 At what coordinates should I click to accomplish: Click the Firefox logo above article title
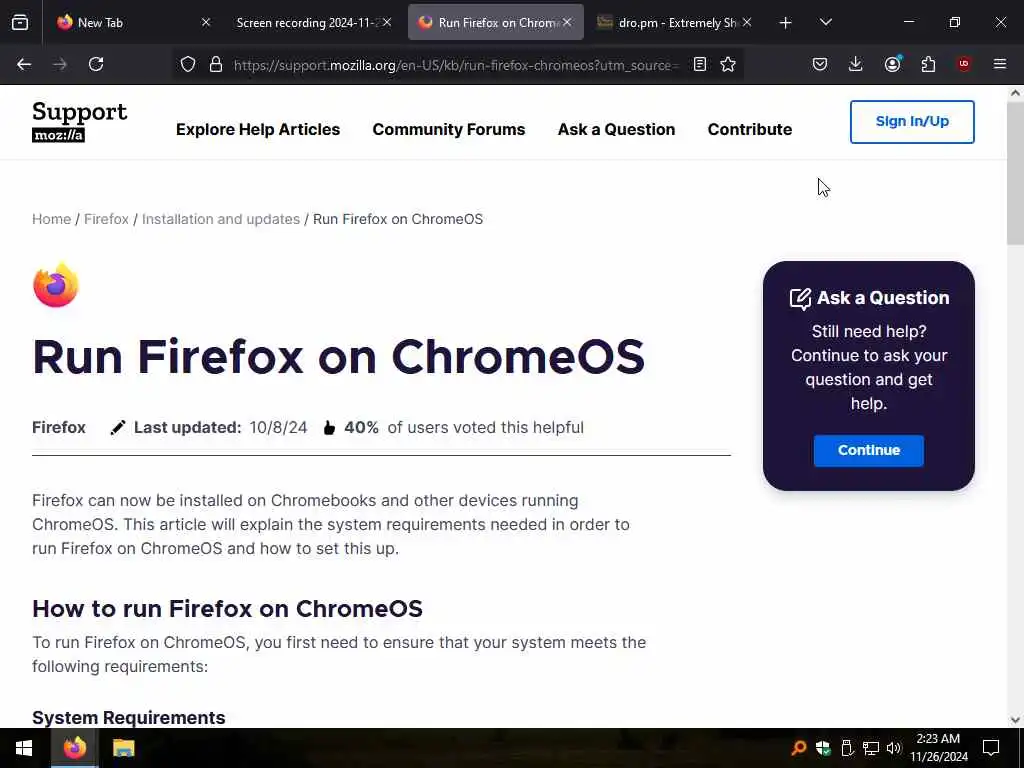56,285
